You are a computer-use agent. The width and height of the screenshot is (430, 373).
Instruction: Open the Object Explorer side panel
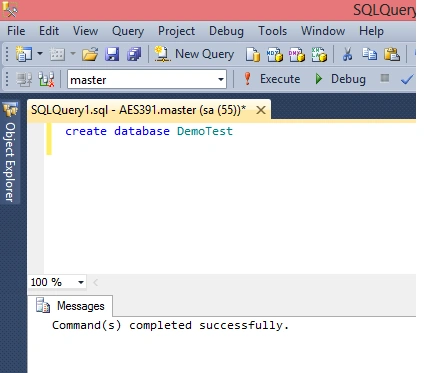click(x=10, y=153)
